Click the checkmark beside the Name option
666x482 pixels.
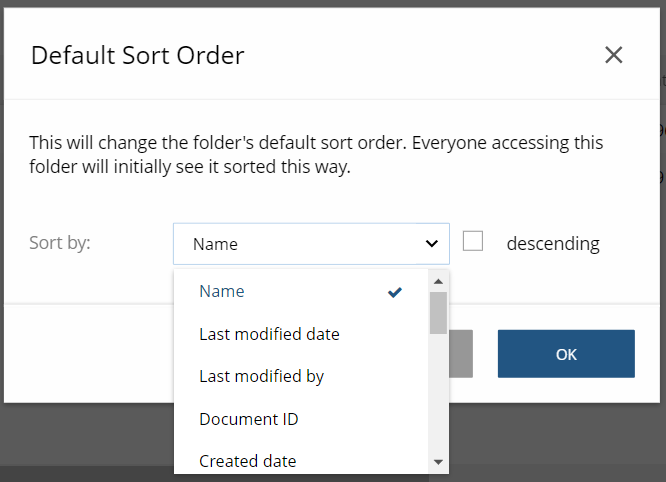[395, 292]
